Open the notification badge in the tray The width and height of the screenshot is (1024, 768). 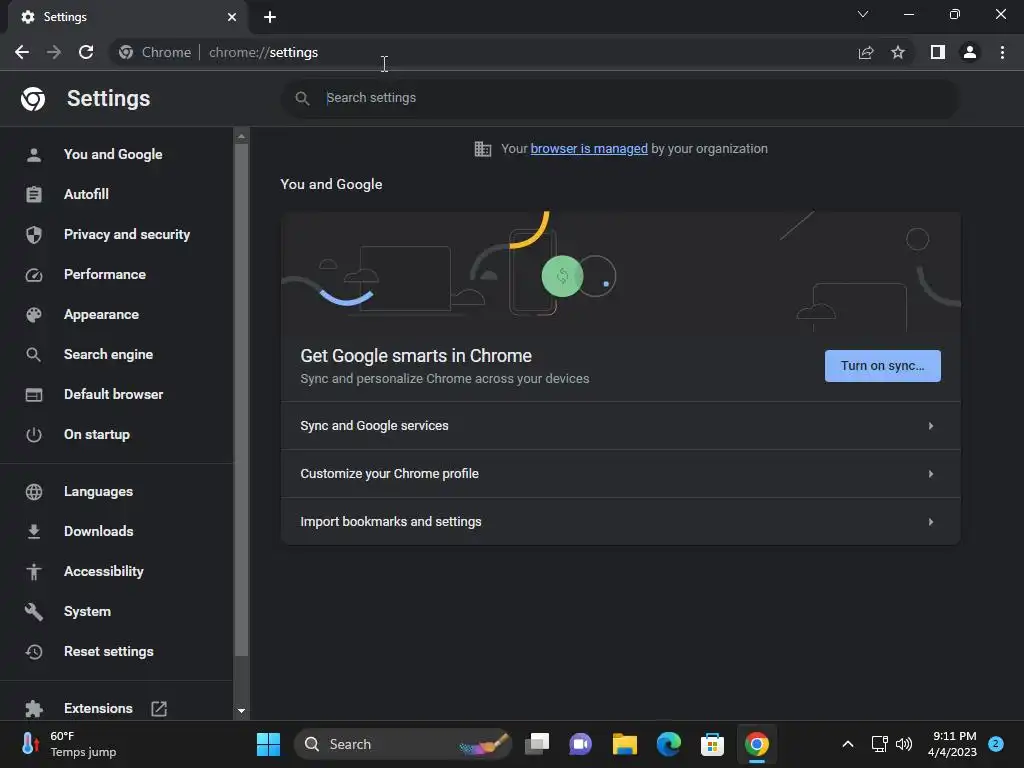coord(996,744)
